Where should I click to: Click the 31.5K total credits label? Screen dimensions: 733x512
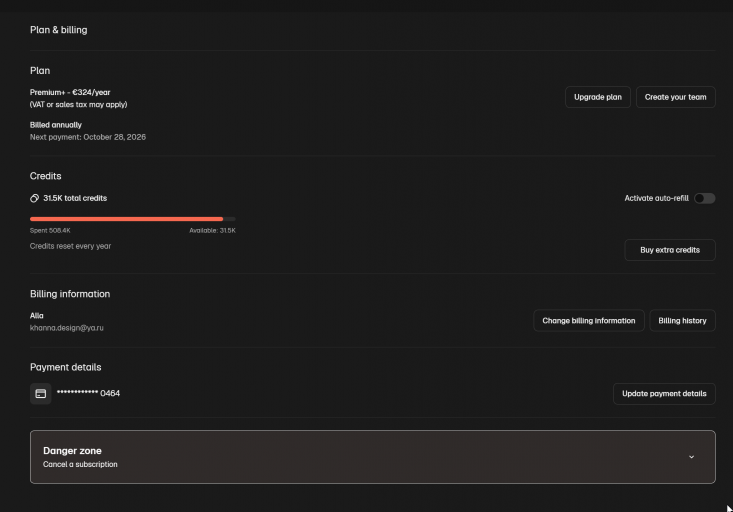[75, 198]
